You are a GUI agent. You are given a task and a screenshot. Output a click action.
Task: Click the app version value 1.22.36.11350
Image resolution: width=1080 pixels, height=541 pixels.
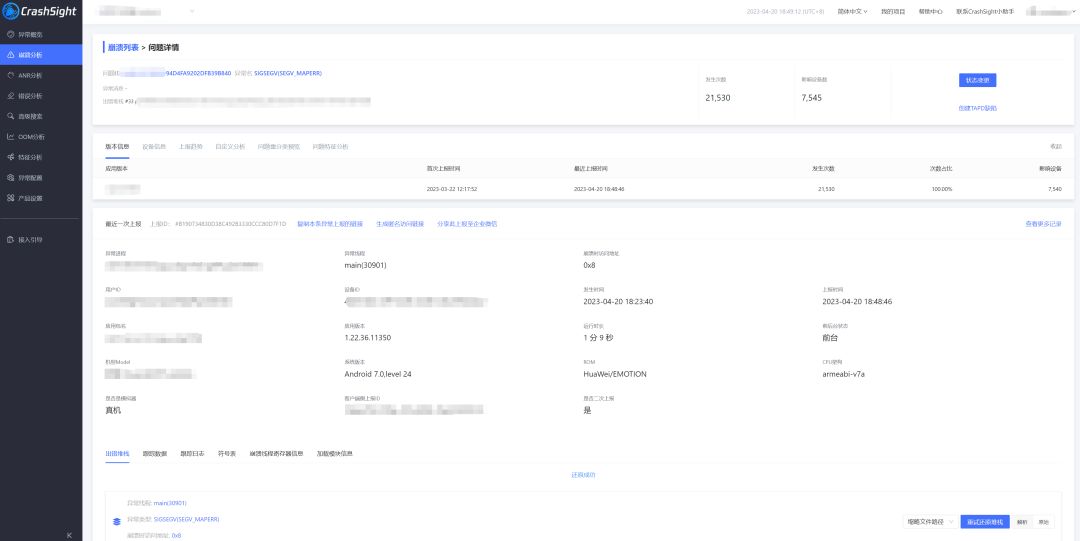click(x=368, y=338)
